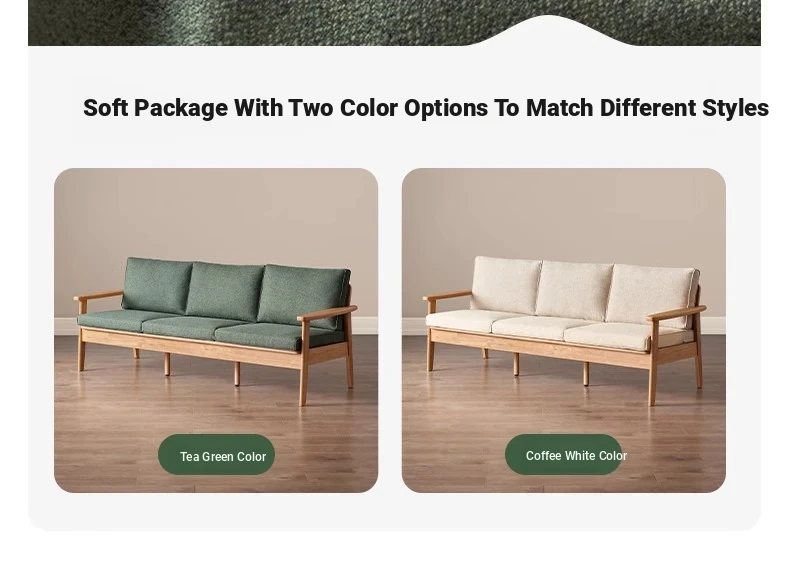Click the green sofa's right wooden armrest
790x584 pixels.
pos(327,312)
